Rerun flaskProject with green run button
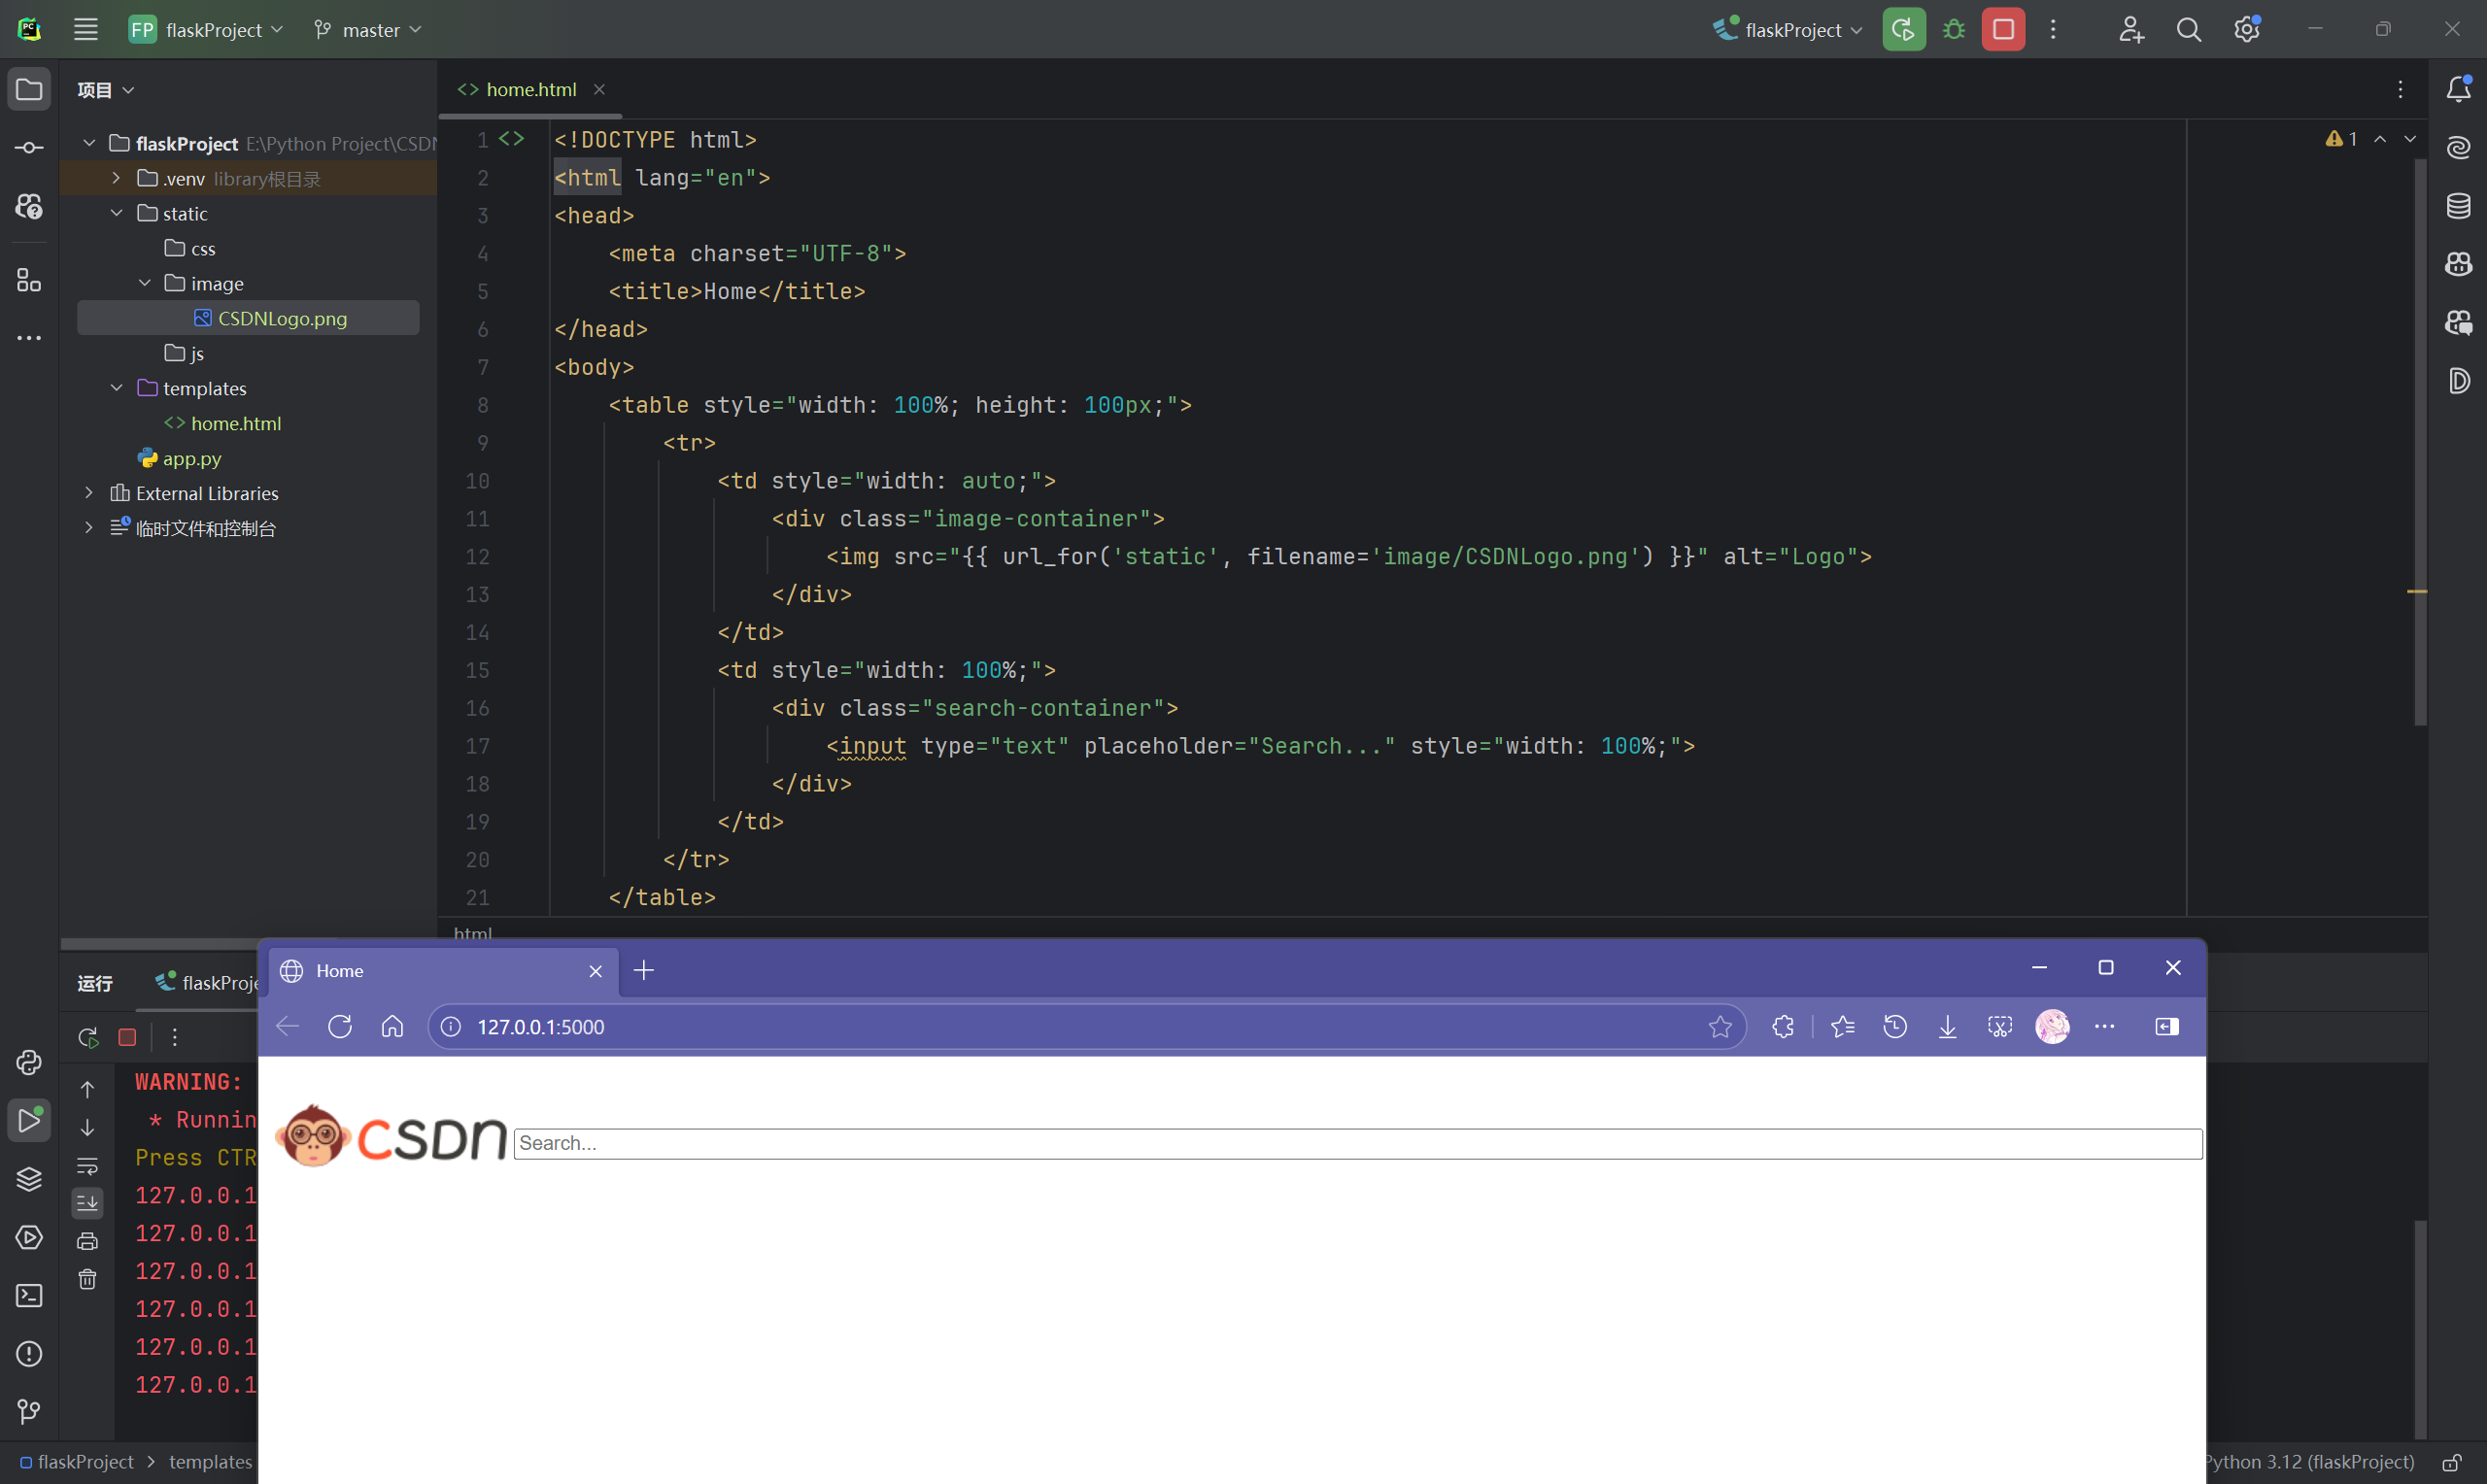The height and width of the screenshot is (1484, 2487). pyautogui.click(x=1904, y=29)
